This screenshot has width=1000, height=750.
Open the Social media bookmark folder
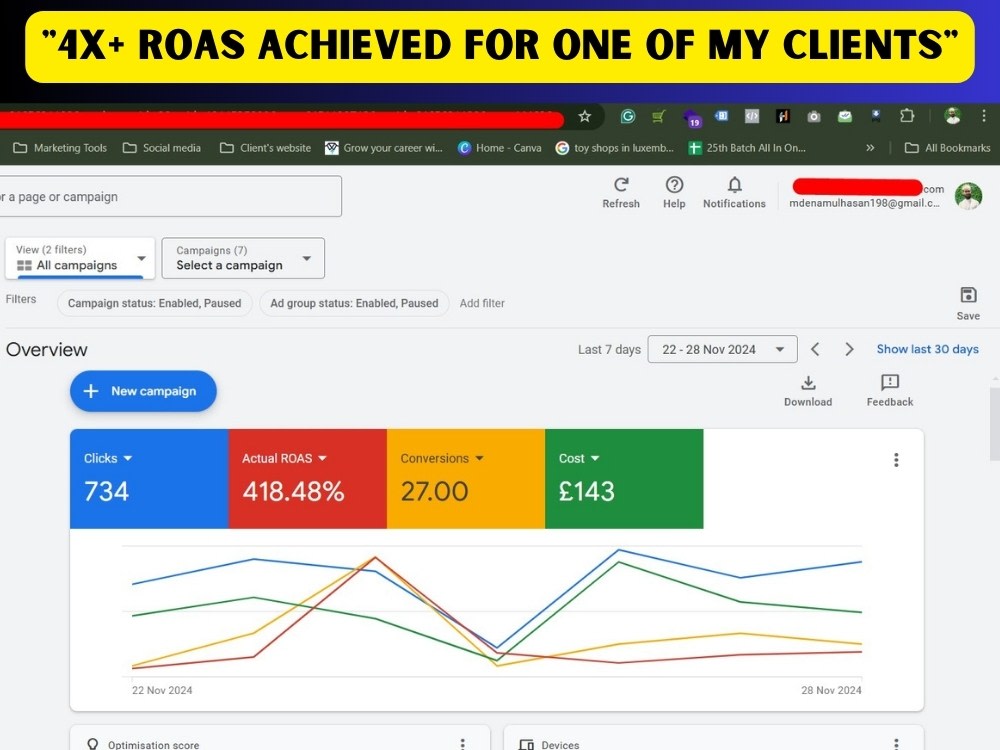(x=162, y=148)
